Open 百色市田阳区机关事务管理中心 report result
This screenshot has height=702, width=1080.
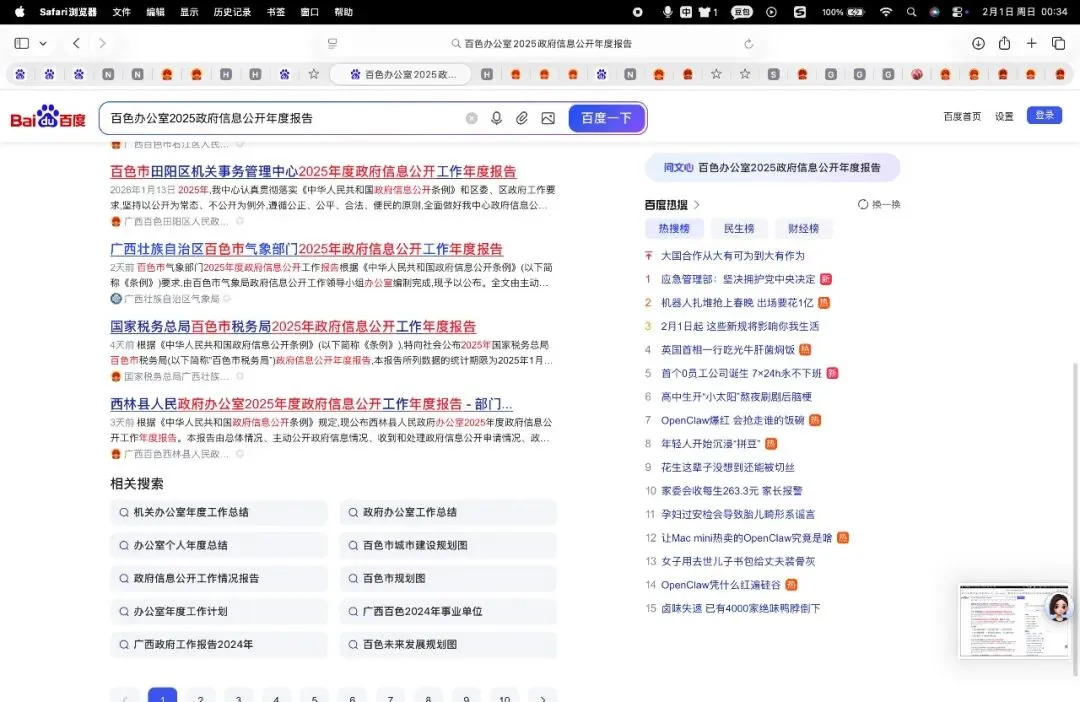pos(313,172)
